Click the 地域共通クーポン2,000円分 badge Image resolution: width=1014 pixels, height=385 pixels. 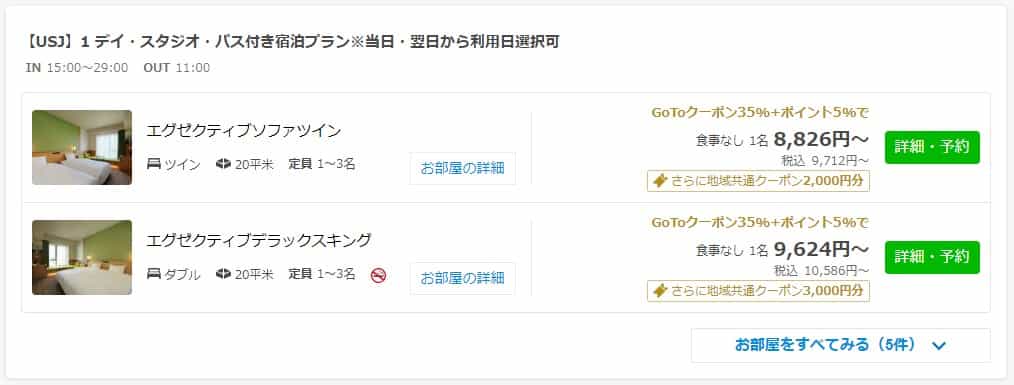point(758,181)
